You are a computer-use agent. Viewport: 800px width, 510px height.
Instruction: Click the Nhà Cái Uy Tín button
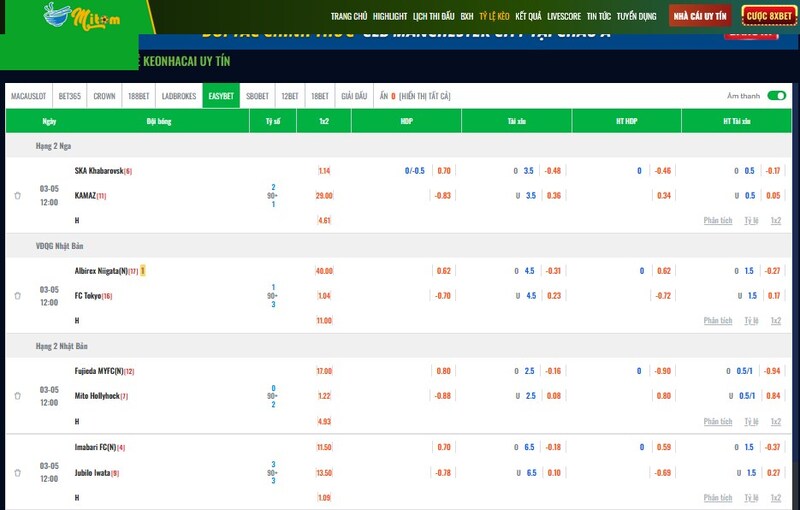700,16
